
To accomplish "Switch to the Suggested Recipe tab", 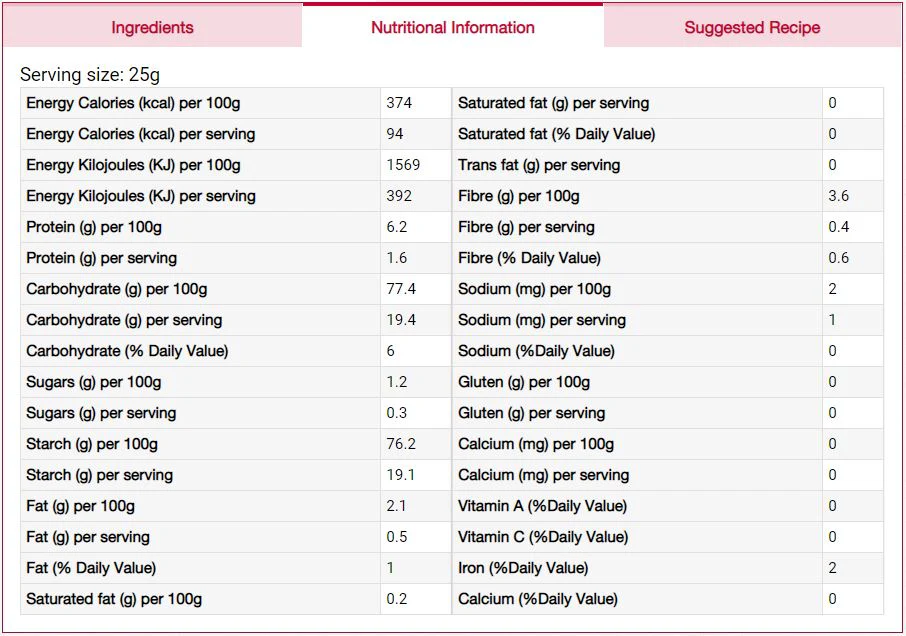I will (752, 27).
